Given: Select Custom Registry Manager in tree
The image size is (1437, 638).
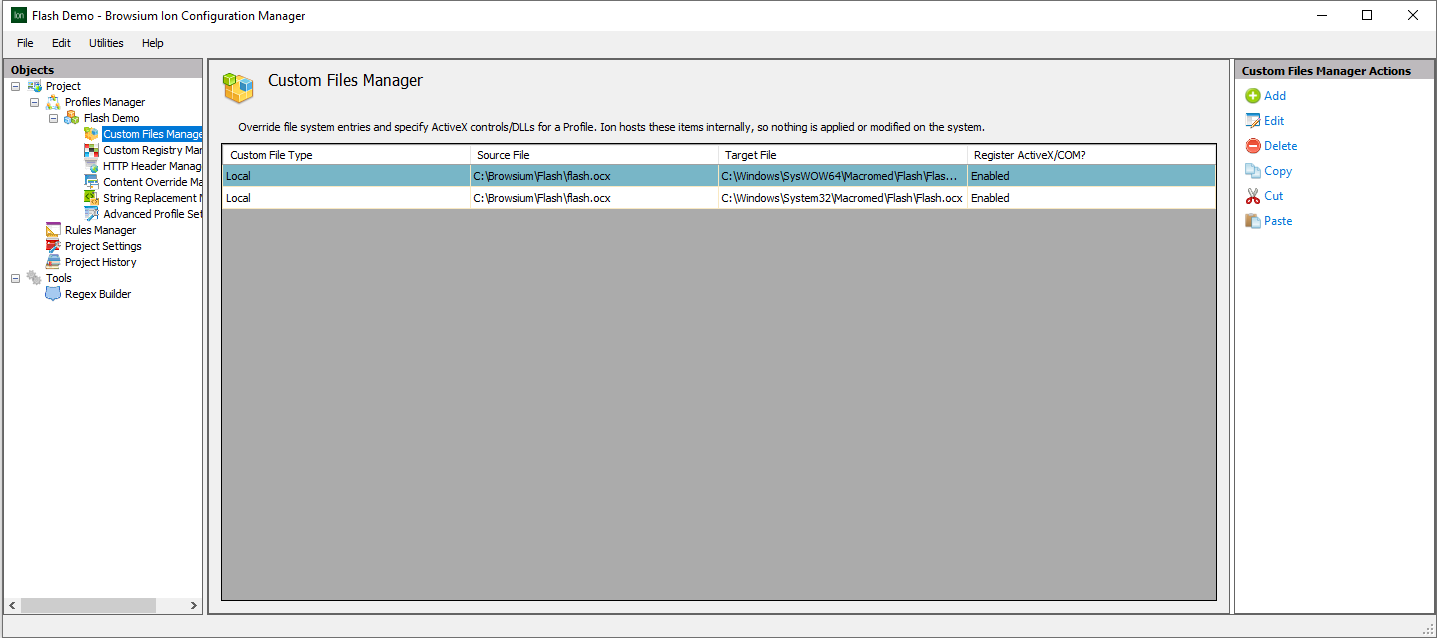Looking at the screenshot, I should tap(153, 150).
